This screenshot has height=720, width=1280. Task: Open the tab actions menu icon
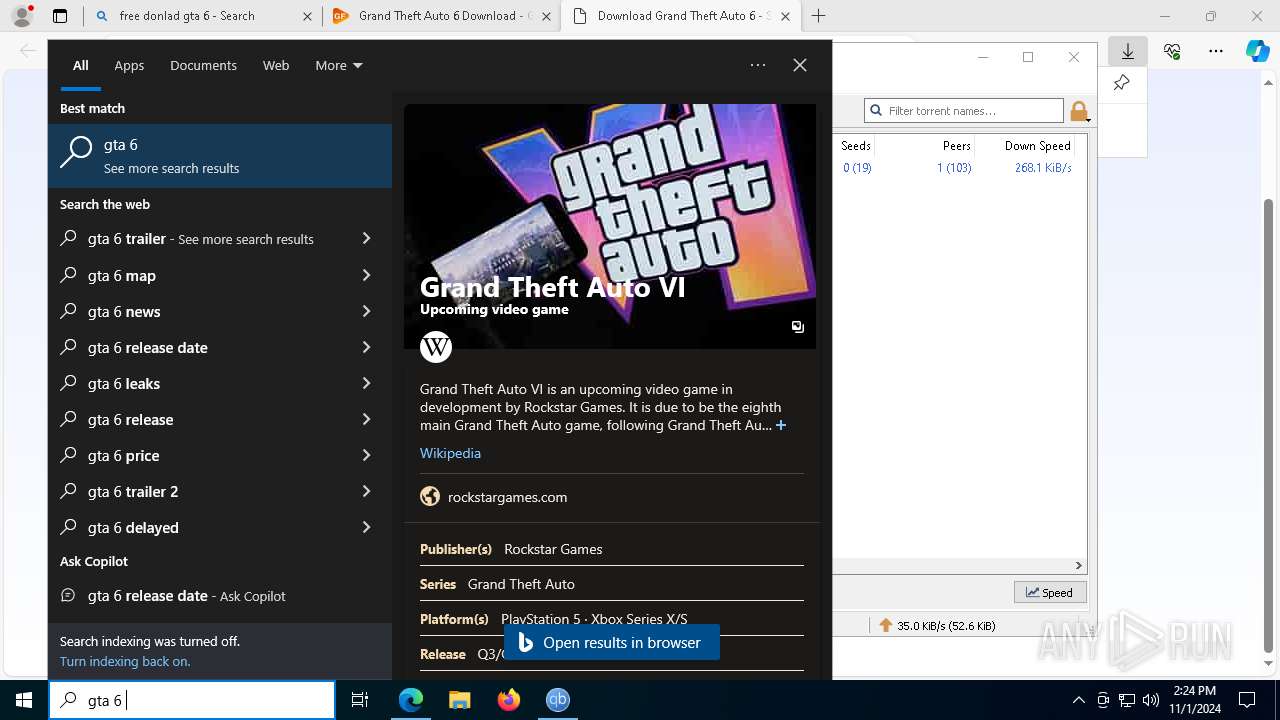60,16
